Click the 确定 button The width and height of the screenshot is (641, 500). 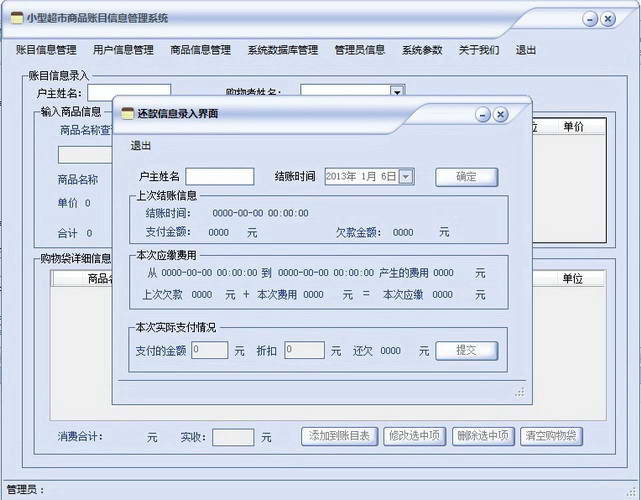tap(466, 177)
